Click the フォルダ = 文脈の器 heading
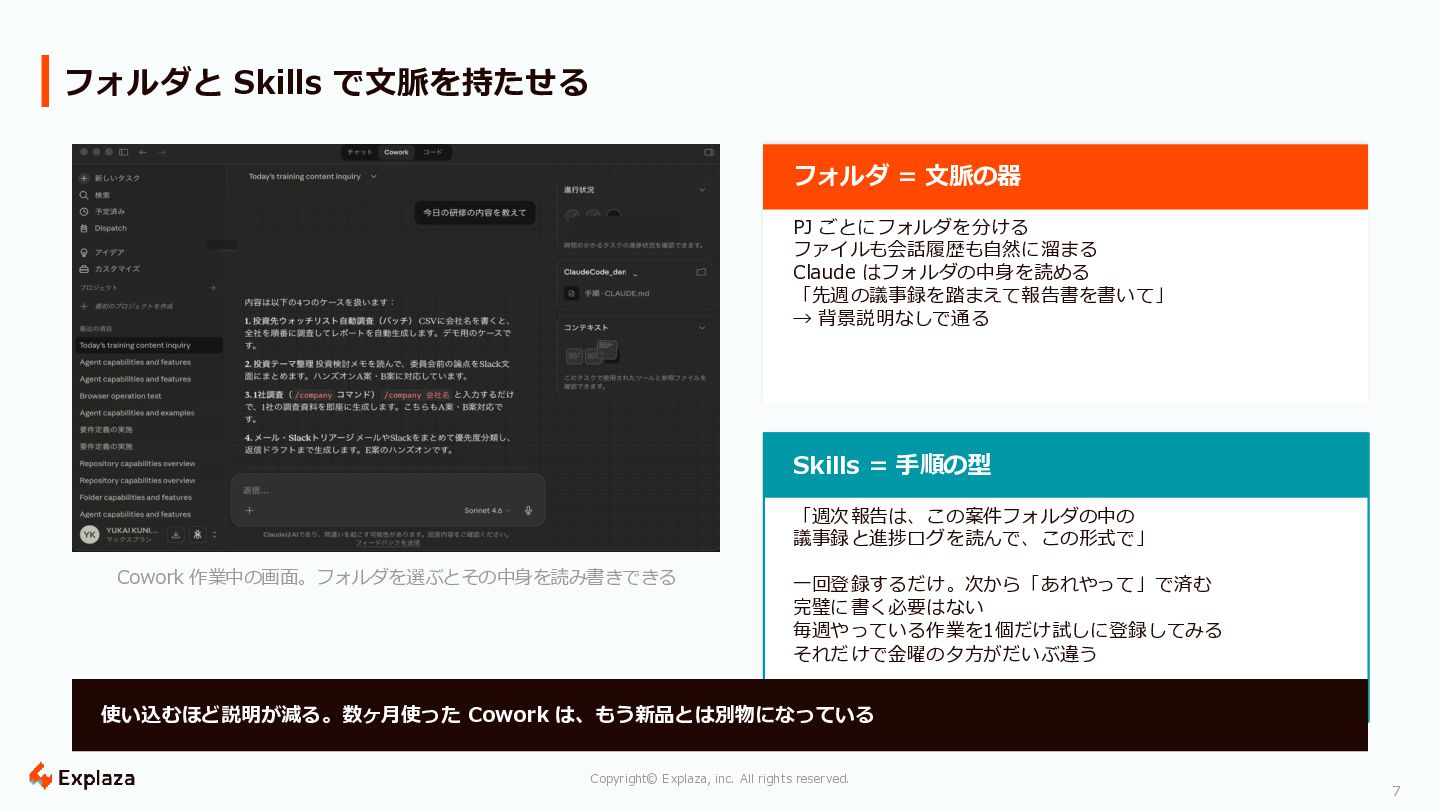This screenshot has width=1440, height=811. tap(907, 176)
